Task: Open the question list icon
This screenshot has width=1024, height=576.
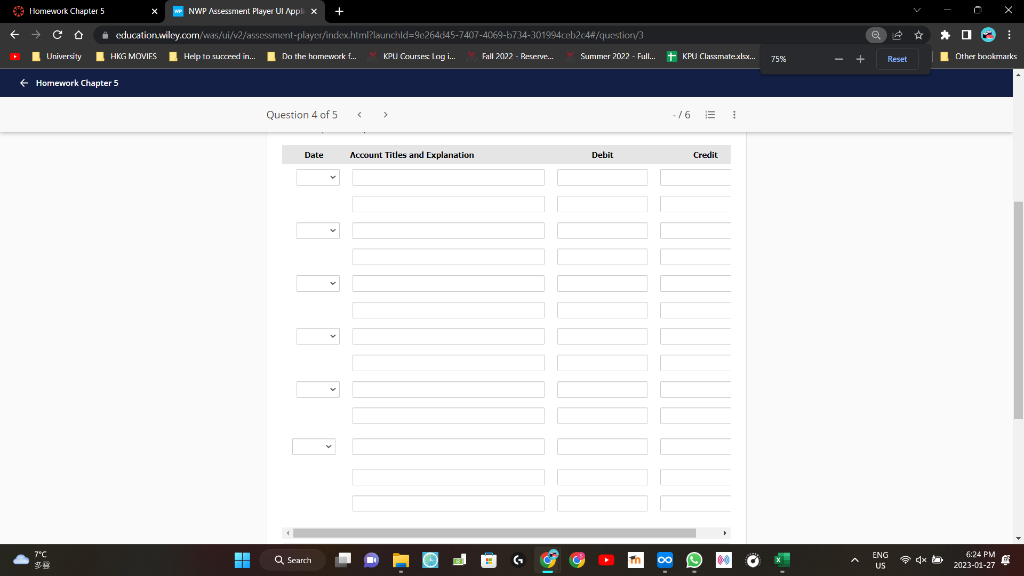Action: click(x=711, y=114)
